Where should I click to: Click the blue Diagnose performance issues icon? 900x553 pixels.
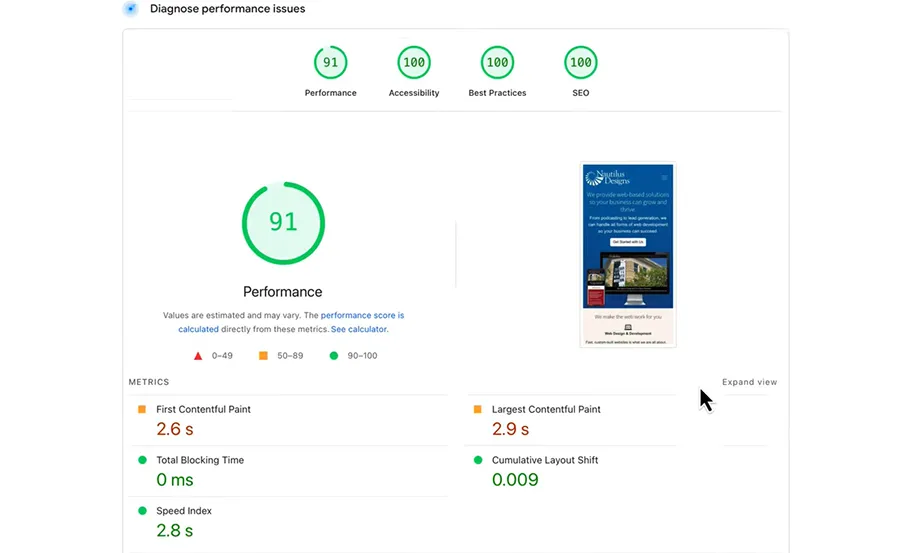coord(130,9)
